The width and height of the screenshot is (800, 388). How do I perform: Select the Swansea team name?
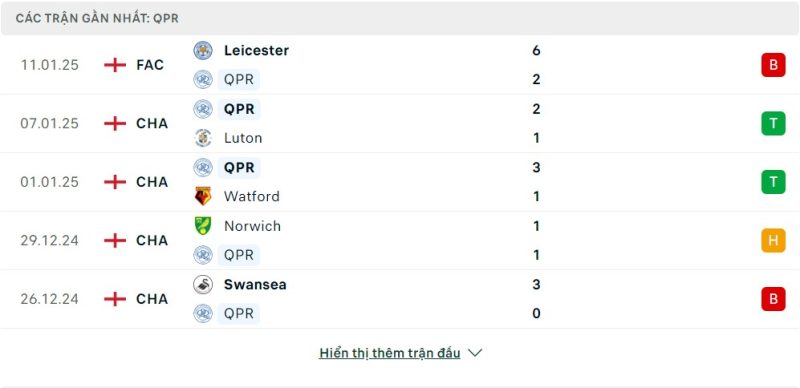(x=255, y=284)
